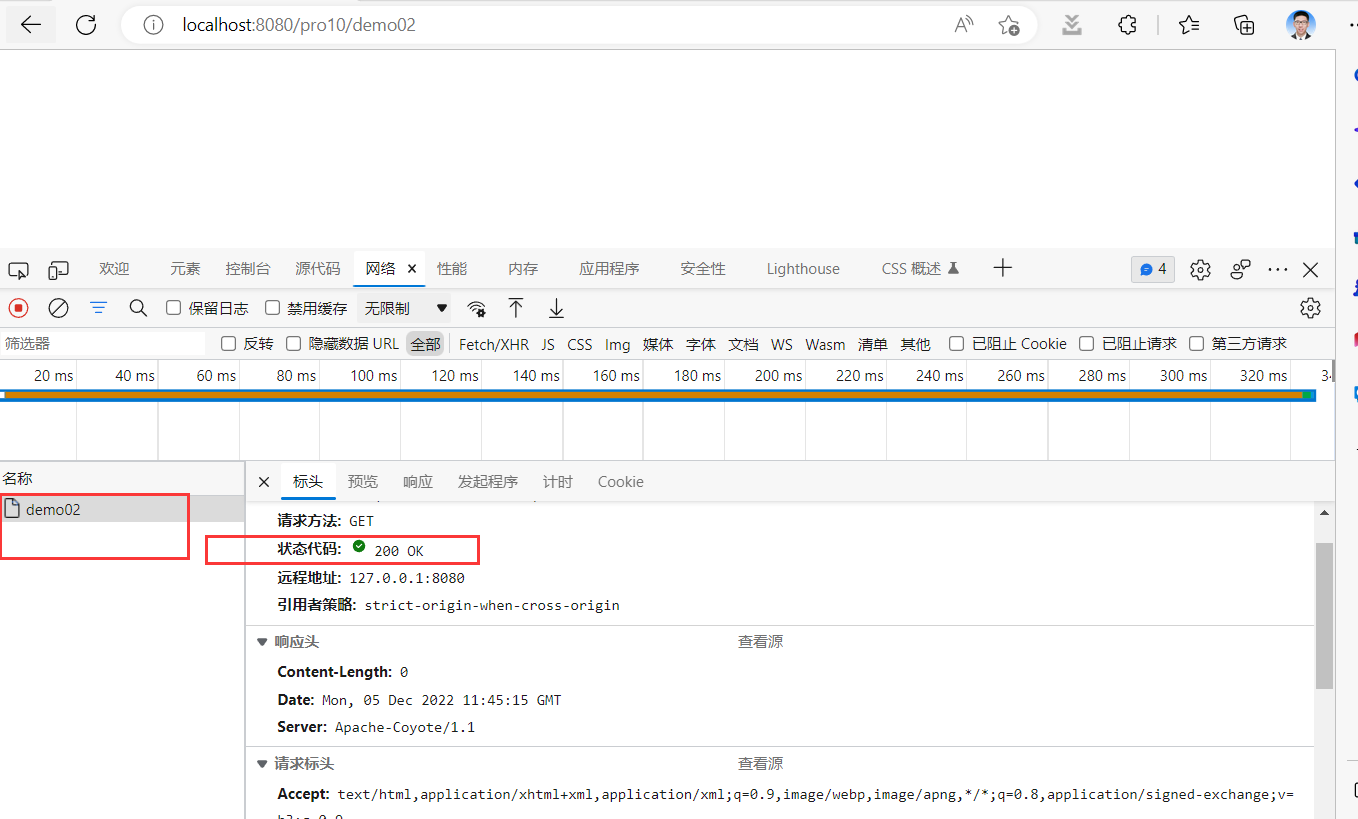
Task: Collapse the 请求标头 section
Action: point(262,763)
